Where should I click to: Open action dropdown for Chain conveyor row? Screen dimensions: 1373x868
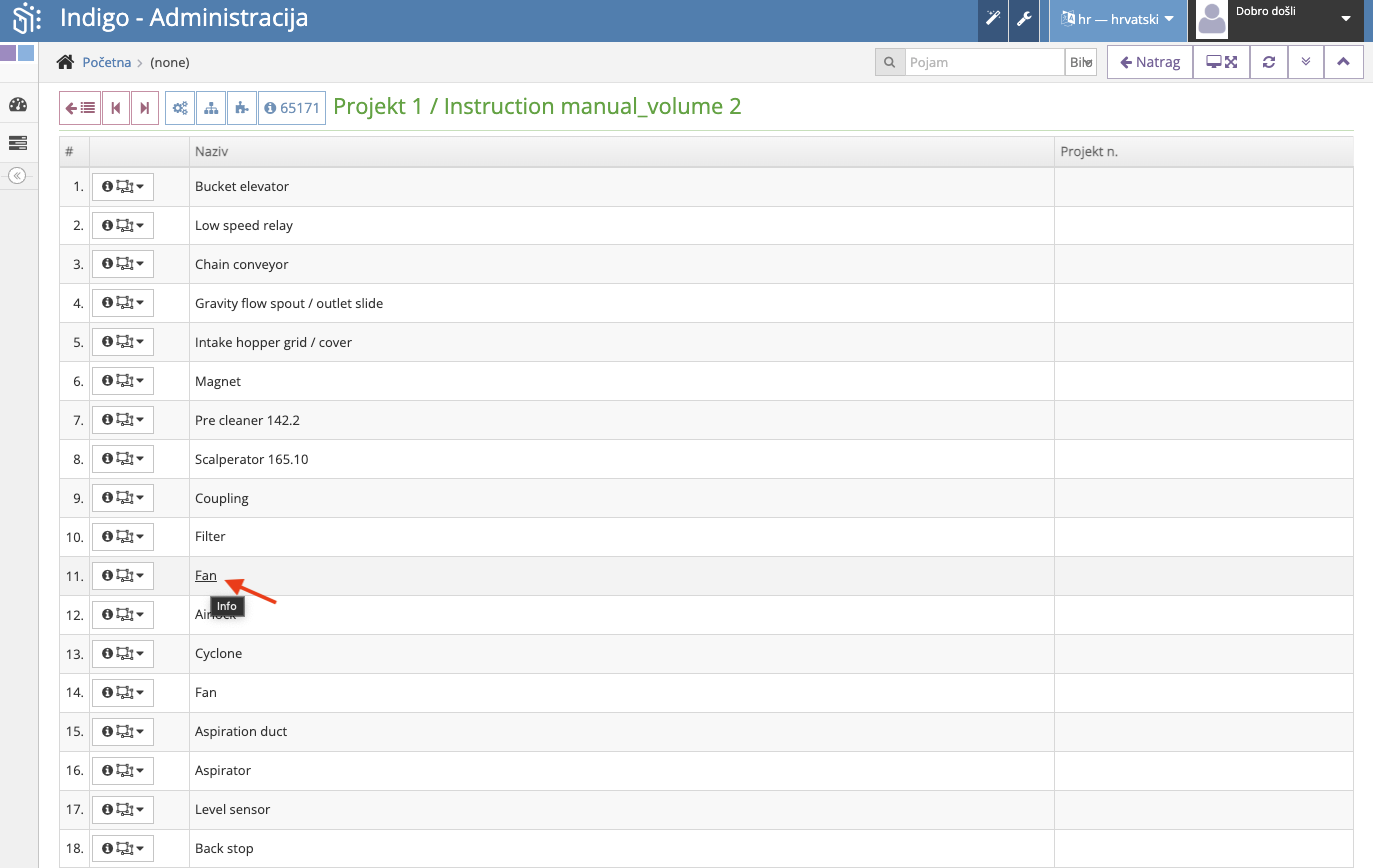[x=123, y=264]
